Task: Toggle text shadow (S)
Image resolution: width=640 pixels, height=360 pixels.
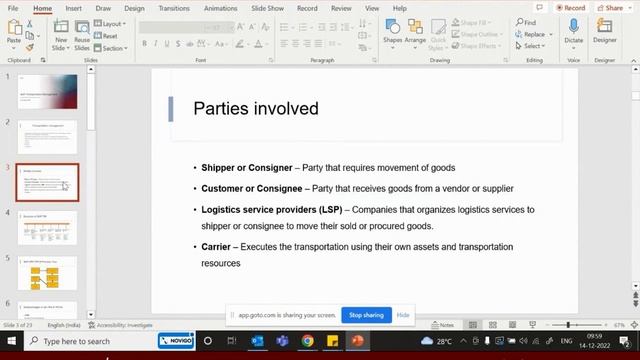Action: (178, 44)
